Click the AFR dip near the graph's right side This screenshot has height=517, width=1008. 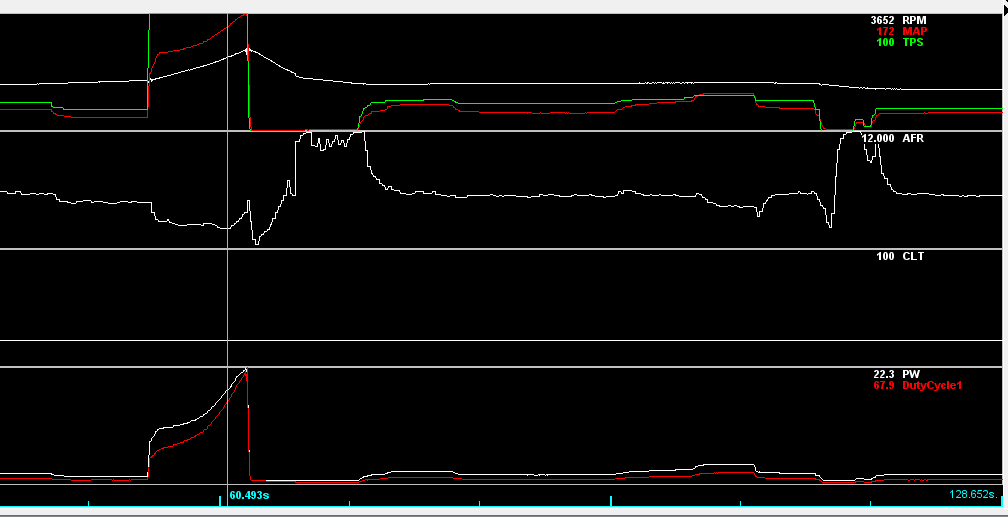tap(829, 226)
